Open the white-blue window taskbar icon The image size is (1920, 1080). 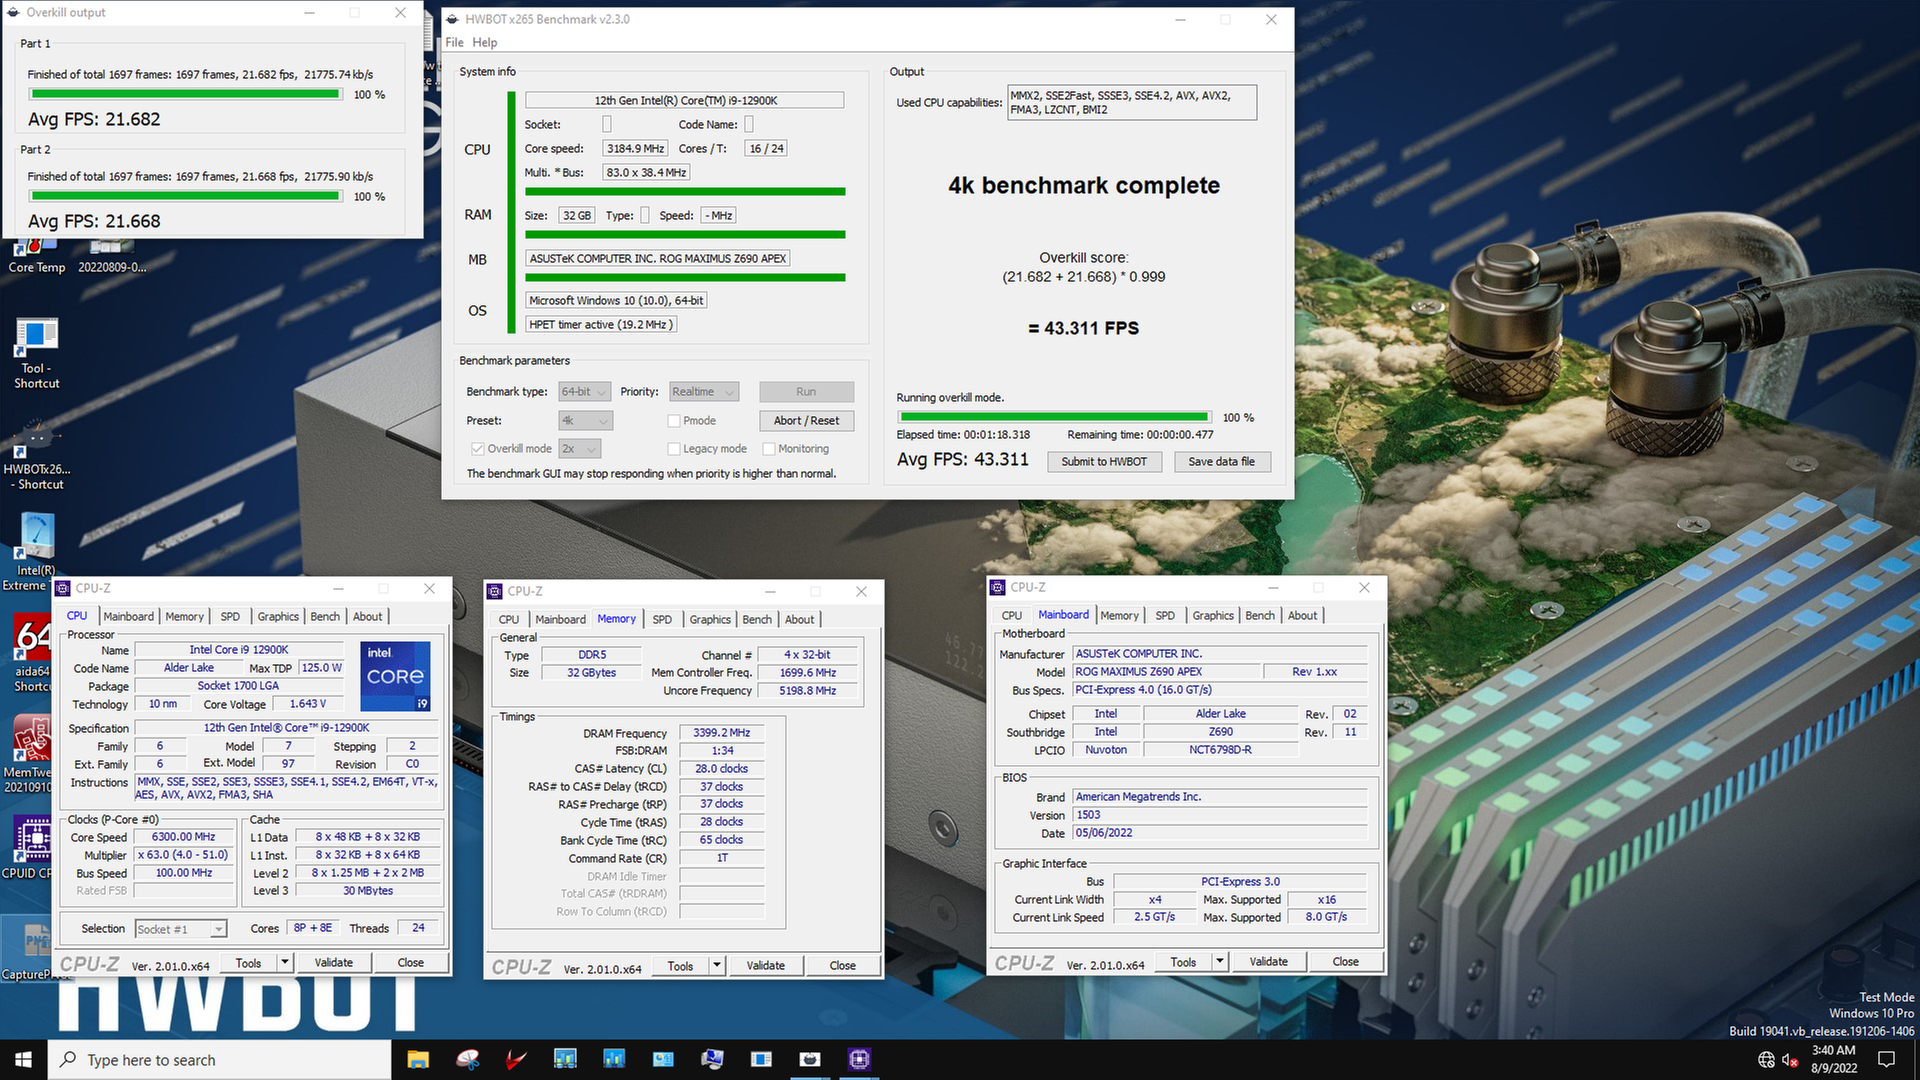click(x=761, y=1059)
